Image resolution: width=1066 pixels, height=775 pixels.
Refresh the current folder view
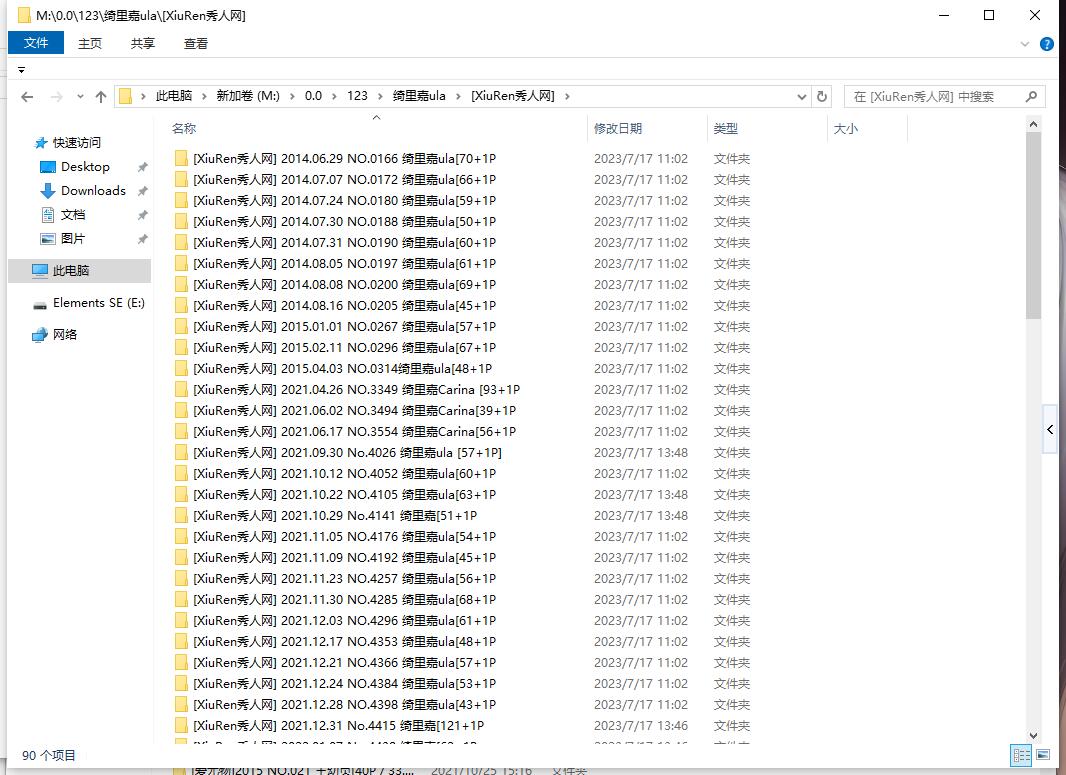coord(821,97)
